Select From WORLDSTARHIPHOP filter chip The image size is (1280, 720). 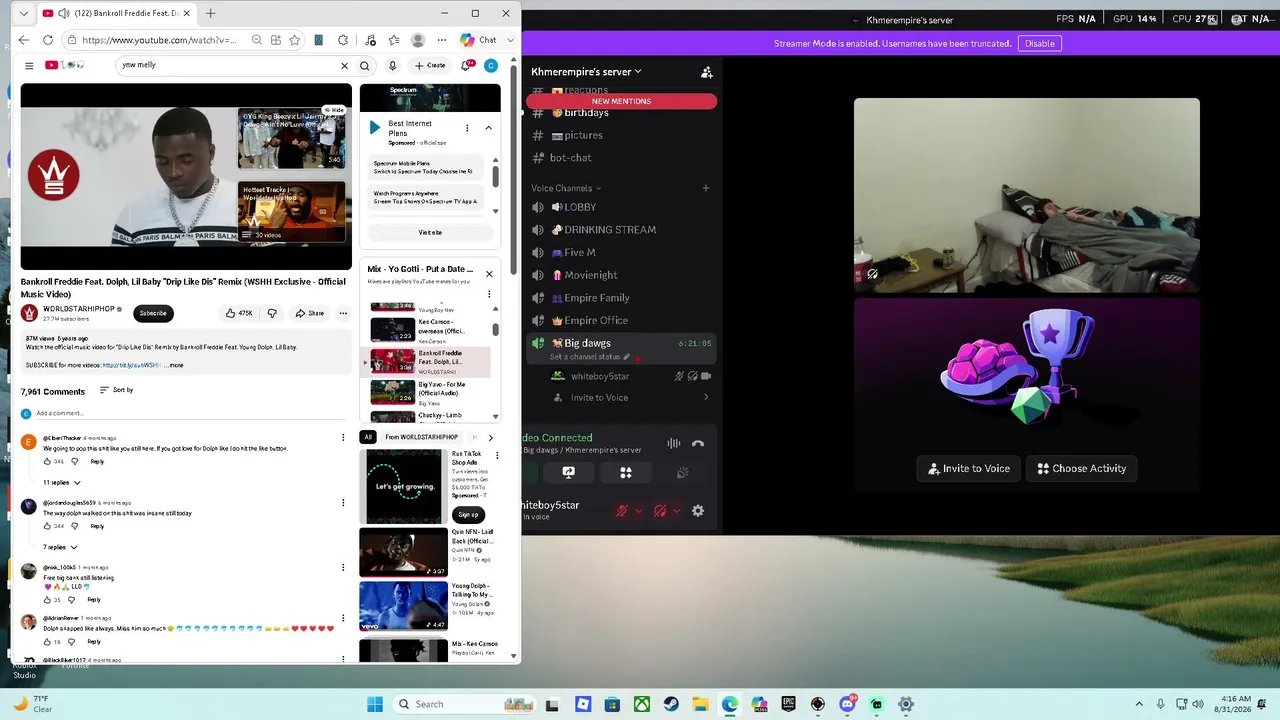tap(421, 437)
